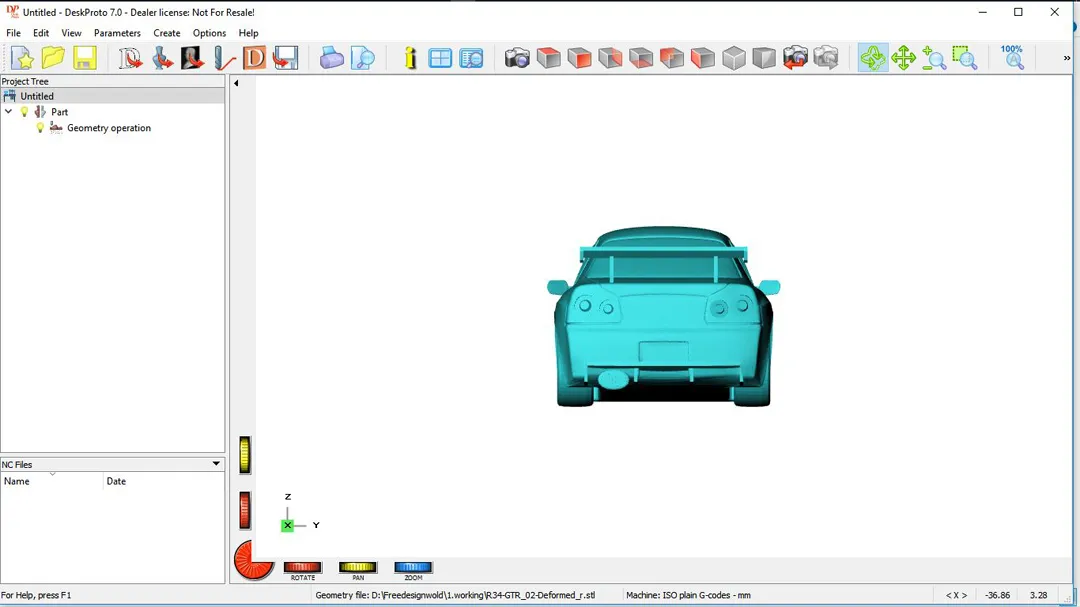Click the cyan car model in the viewport
This screenshot has width=1080, height=607.
tap(663, 317)
